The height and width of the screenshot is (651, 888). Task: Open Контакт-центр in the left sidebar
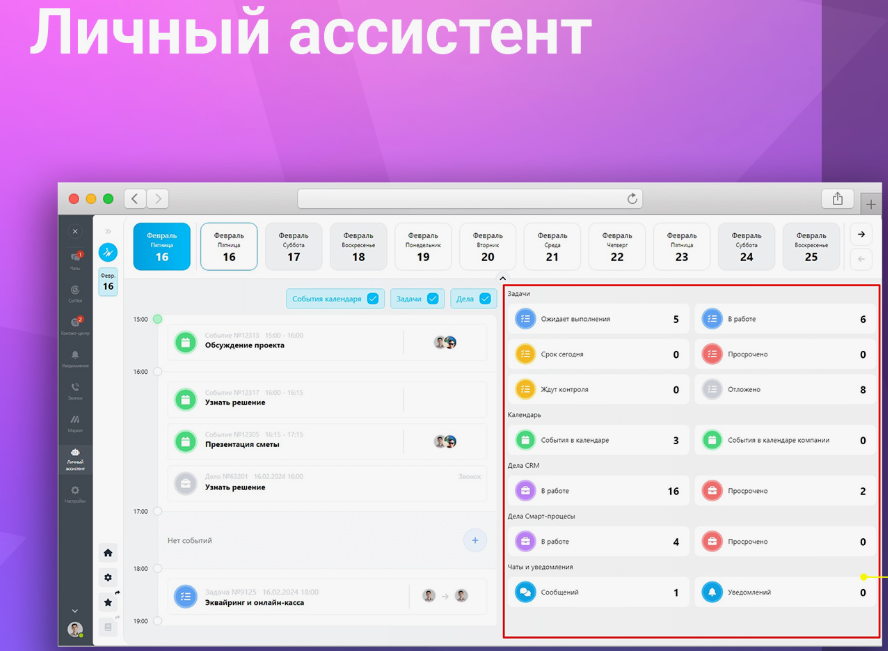pos(75,324)
